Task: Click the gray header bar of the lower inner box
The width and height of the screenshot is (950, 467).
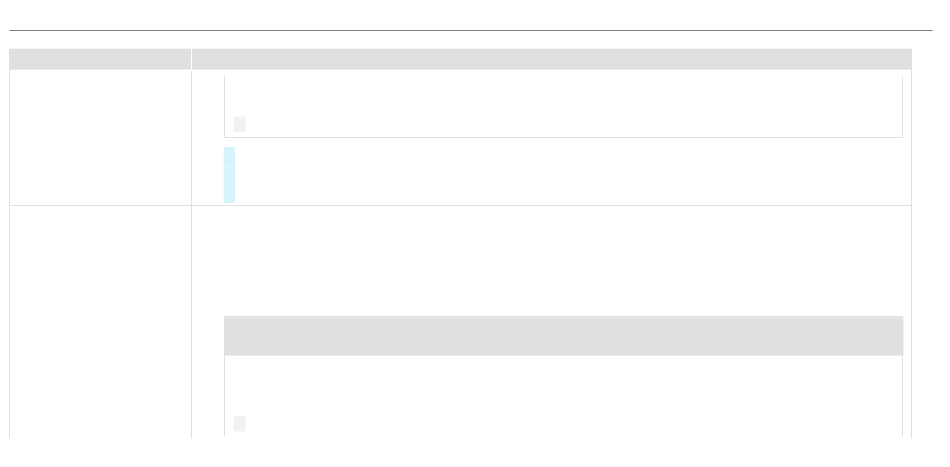Action: point(563,336)
